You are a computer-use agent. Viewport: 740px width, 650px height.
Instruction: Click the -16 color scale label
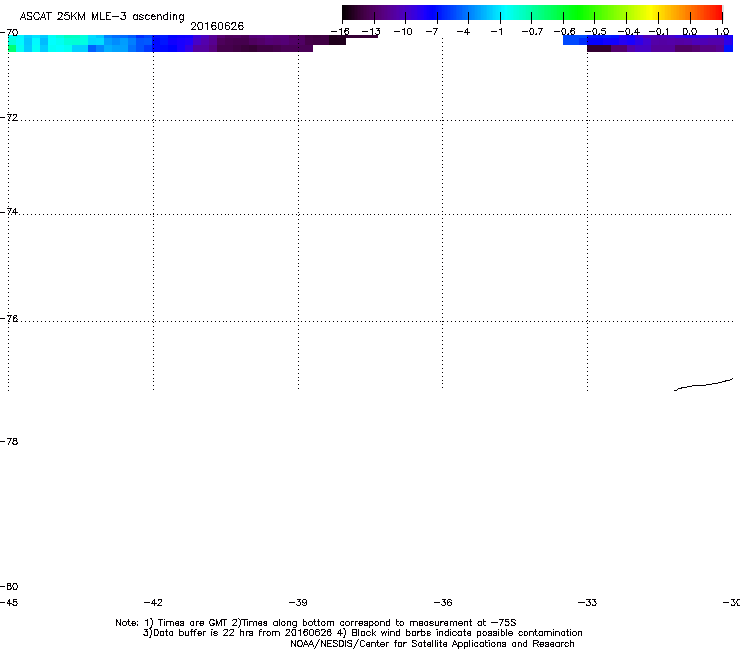click(340, 32)
